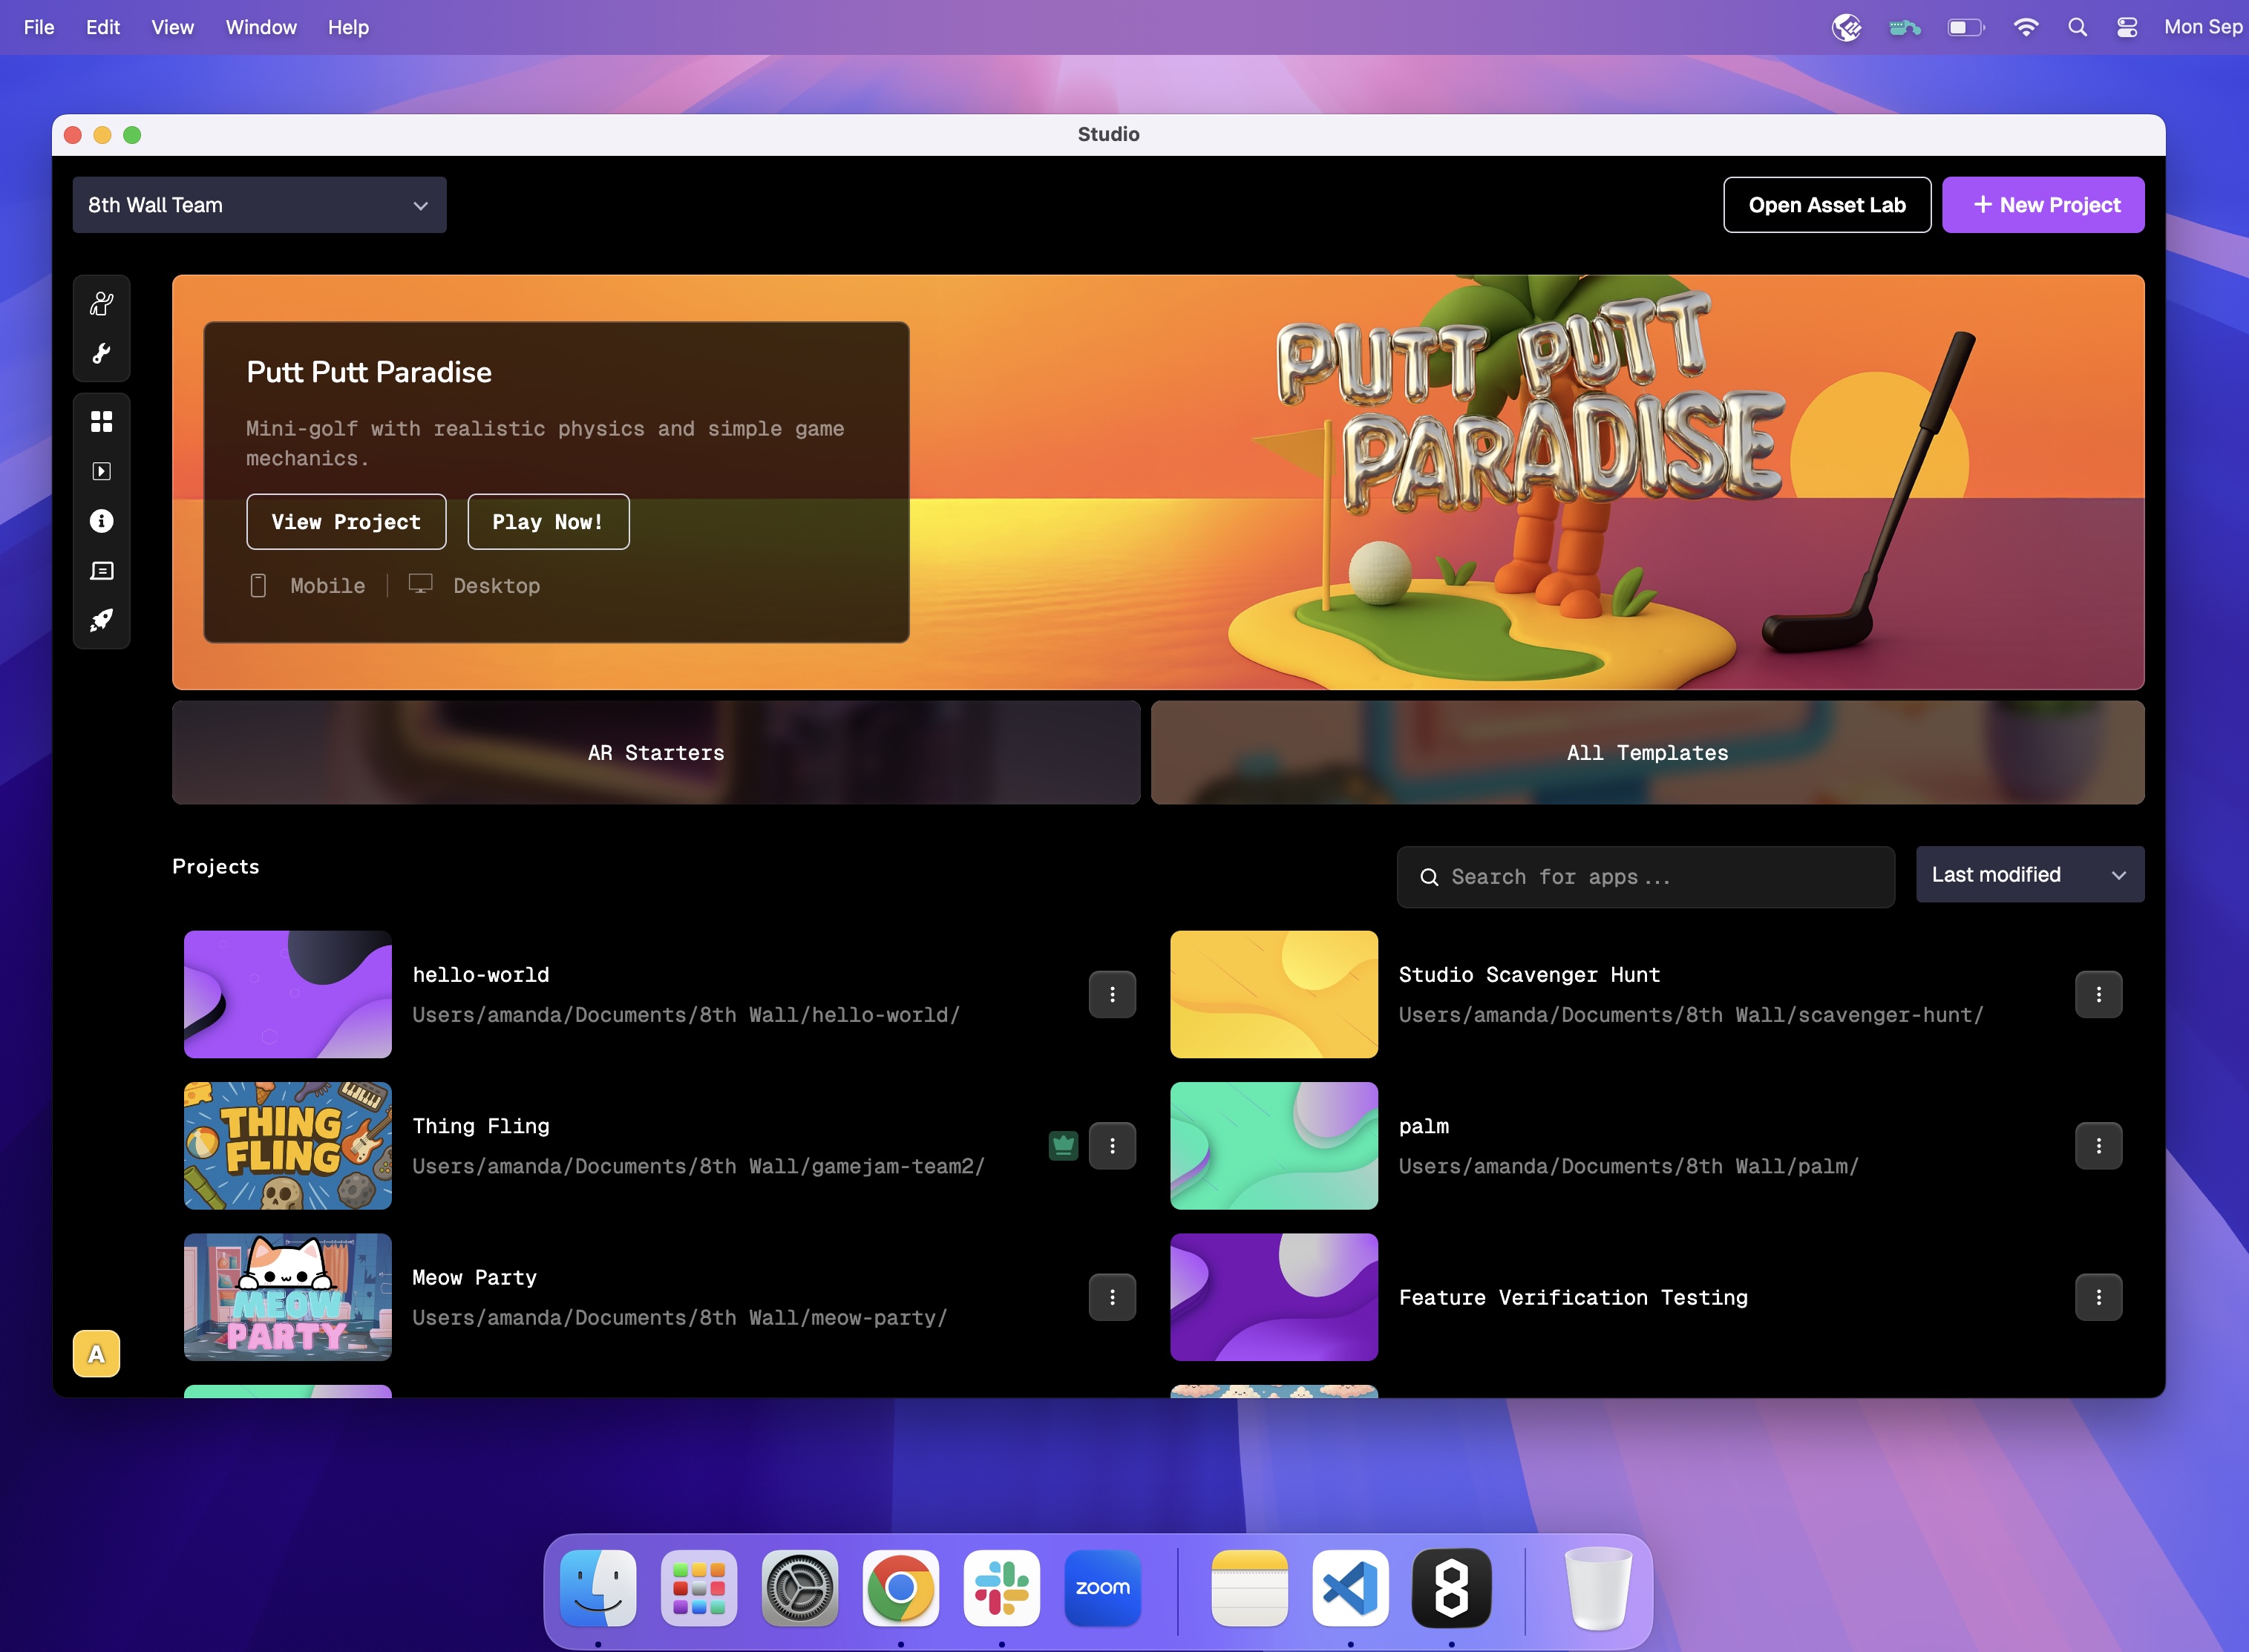Open the wrench tools sidebar icon

[101, 353]
